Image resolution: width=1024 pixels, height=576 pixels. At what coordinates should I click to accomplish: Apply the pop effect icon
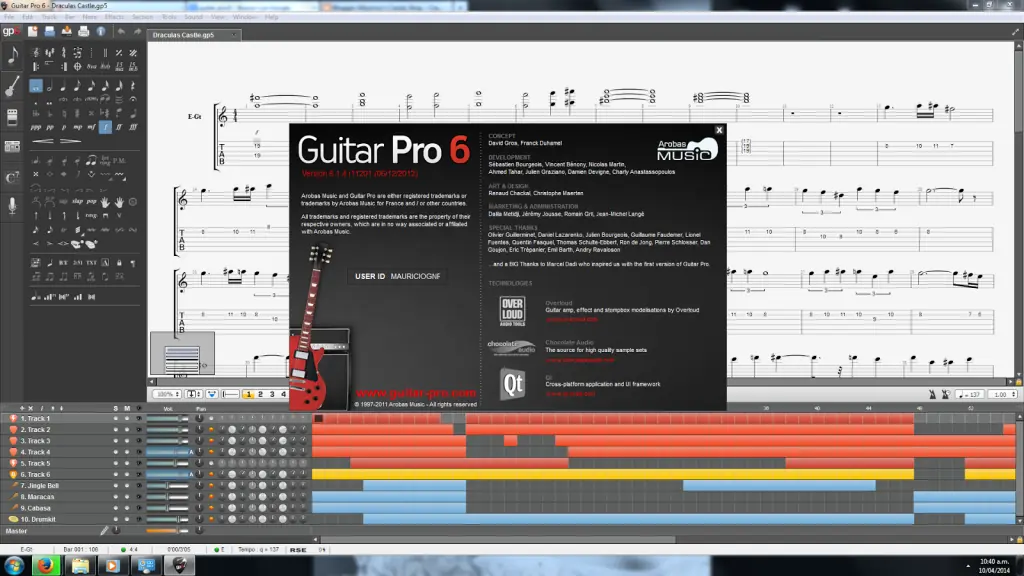(x=91, y=202)
